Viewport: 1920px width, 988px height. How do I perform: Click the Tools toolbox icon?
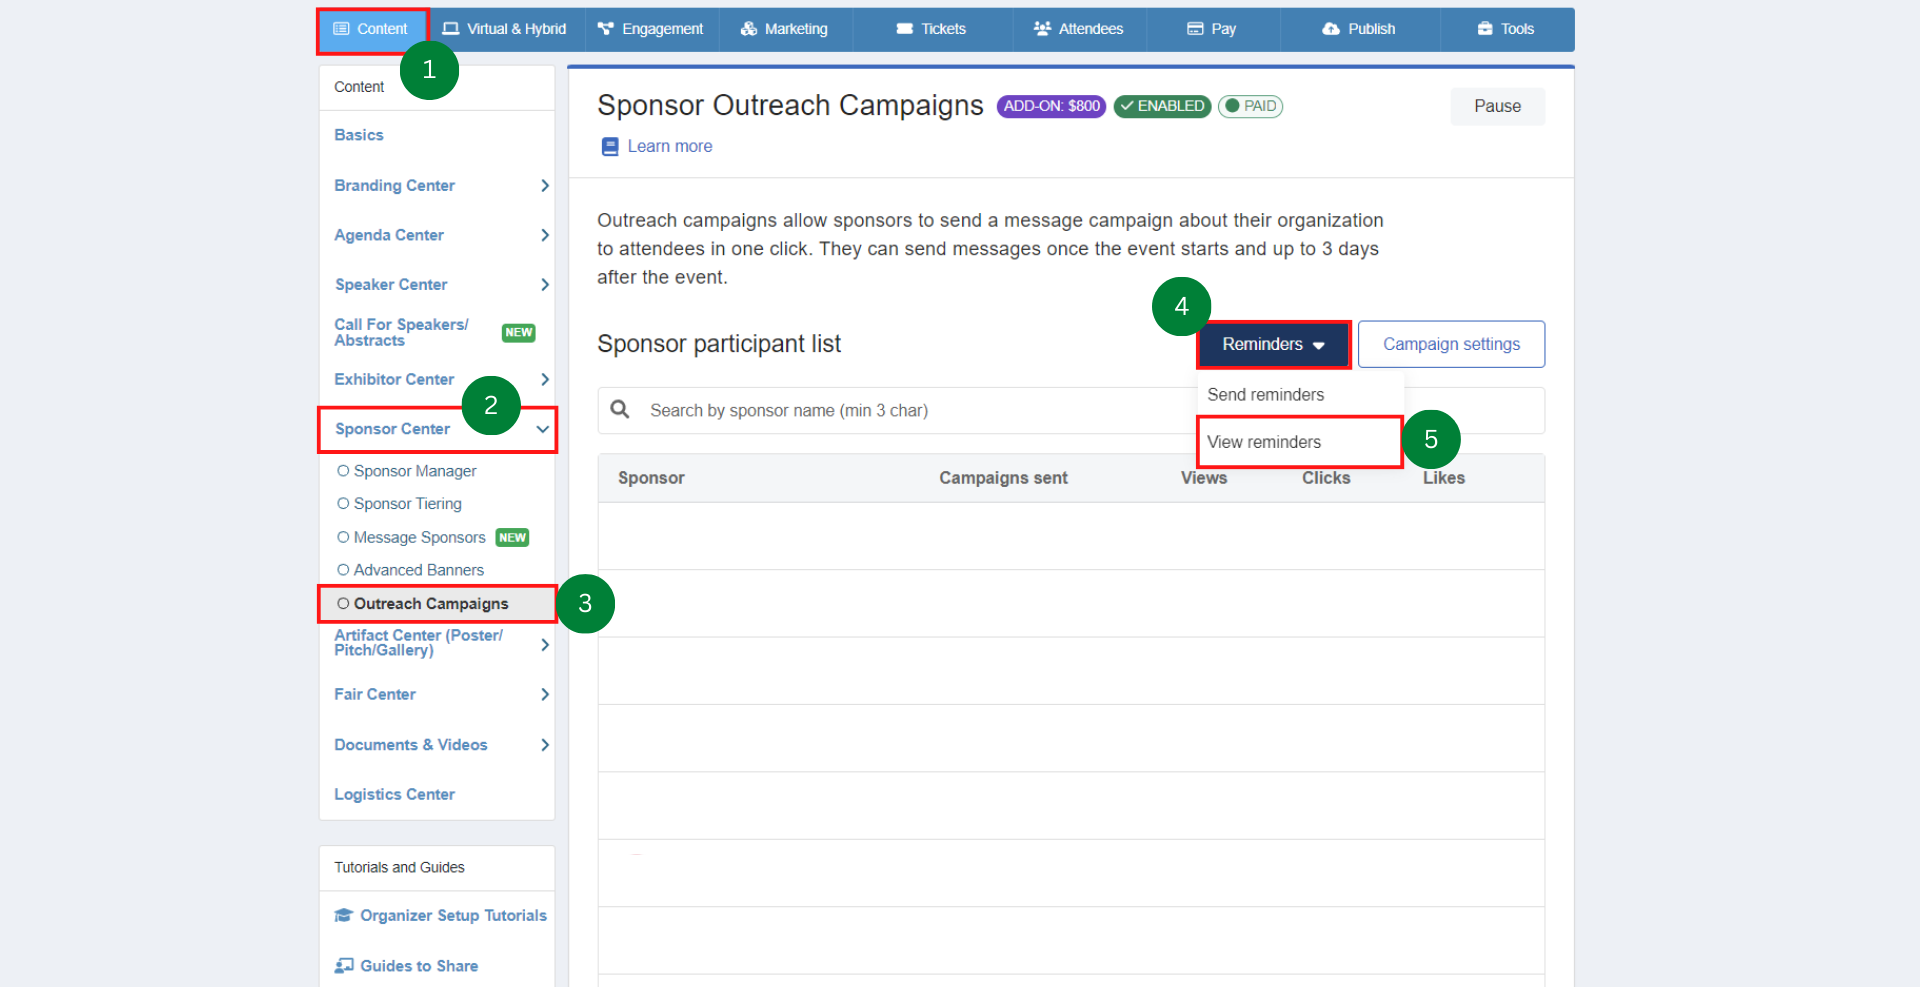point(1485,29)
